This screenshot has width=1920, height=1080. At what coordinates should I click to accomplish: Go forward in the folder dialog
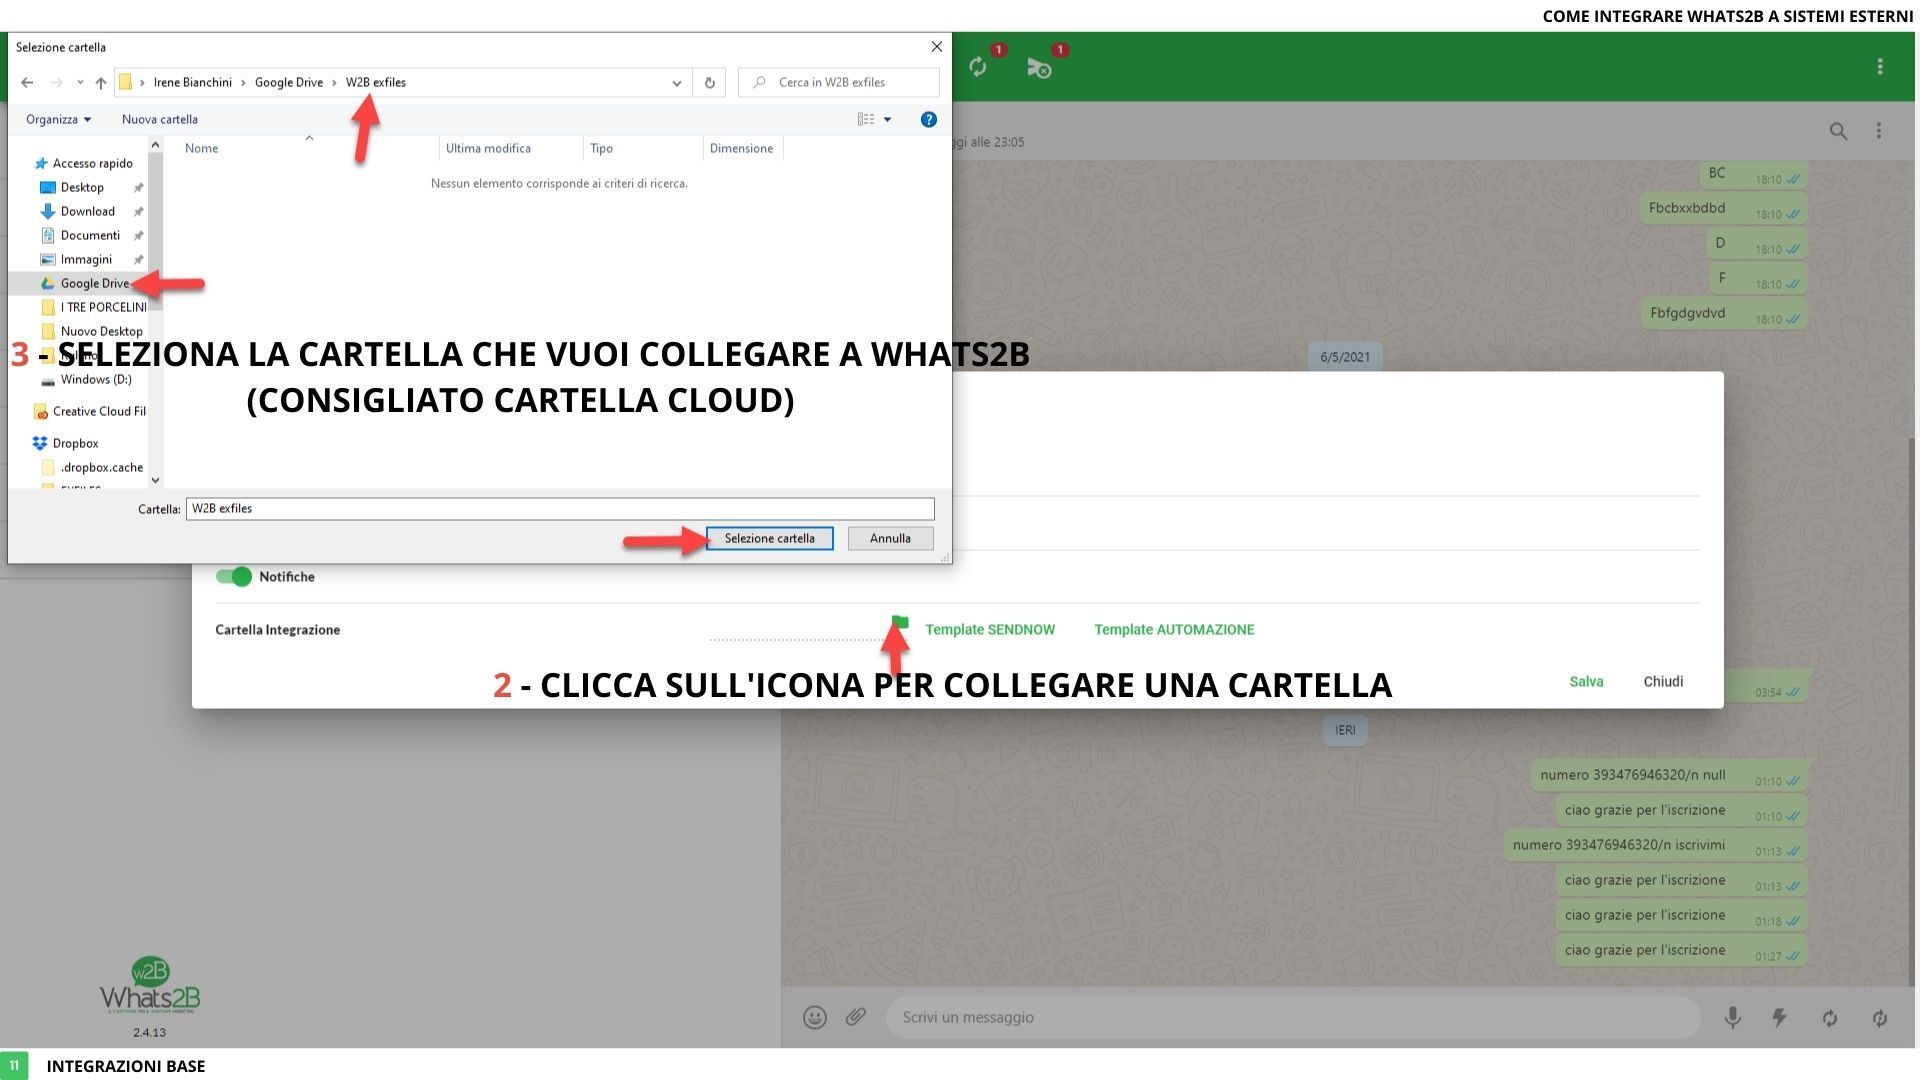tap(56, 82)
